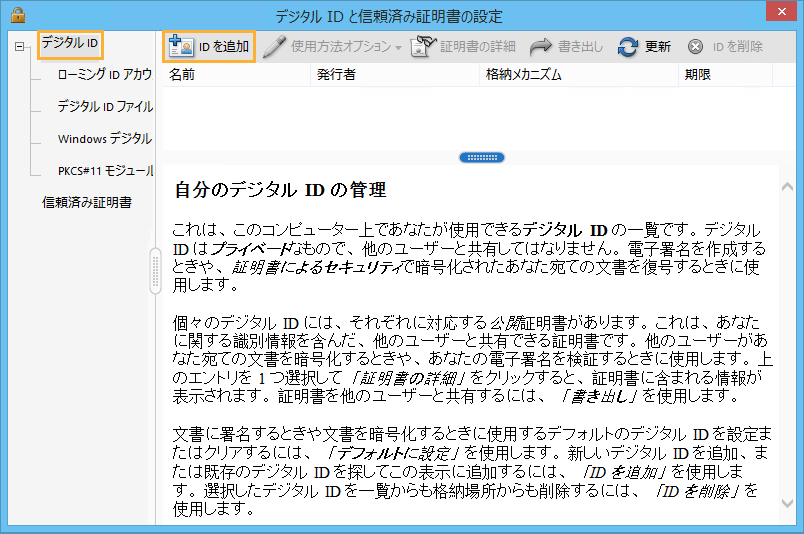Sort by 名前 column header
804x534 pixels.
(236, 75)
